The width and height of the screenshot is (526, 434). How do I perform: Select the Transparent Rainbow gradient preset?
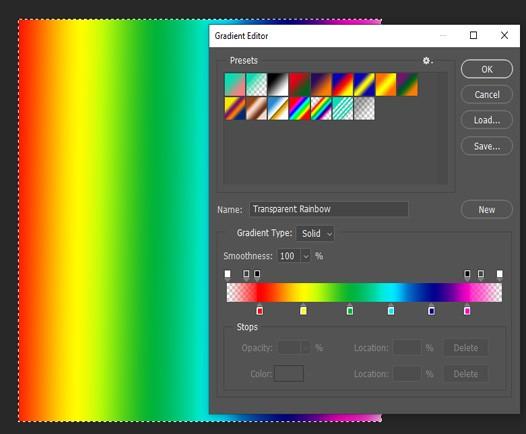point(321,108)
